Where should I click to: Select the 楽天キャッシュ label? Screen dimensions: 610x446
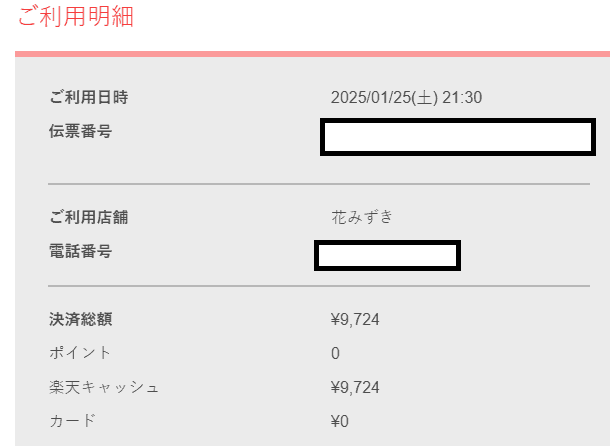[x=104, y=387]
